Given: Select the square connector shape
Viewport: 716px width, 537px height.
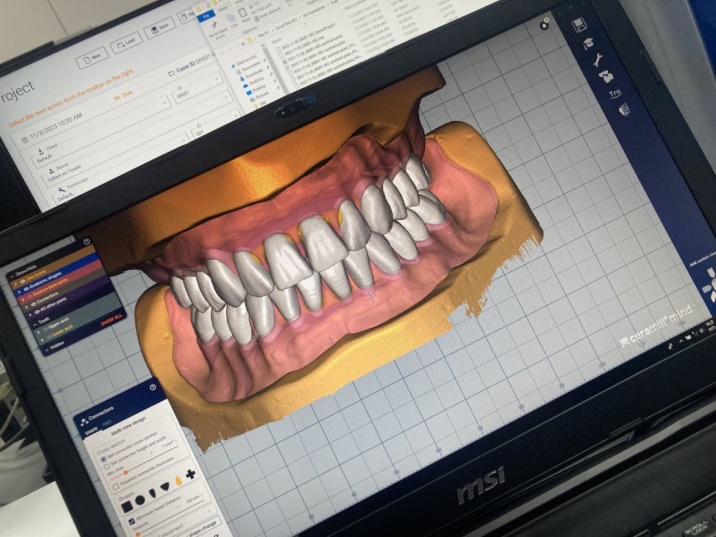Looking at the screenshot, I should tap(126, 506).
